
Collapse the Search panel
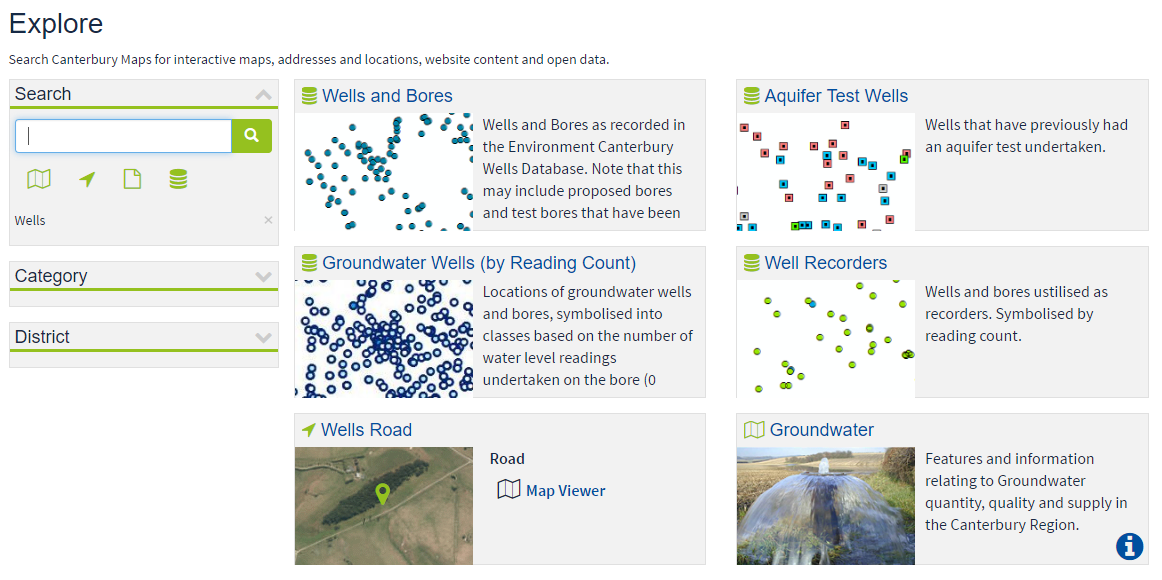coord(263,95)
